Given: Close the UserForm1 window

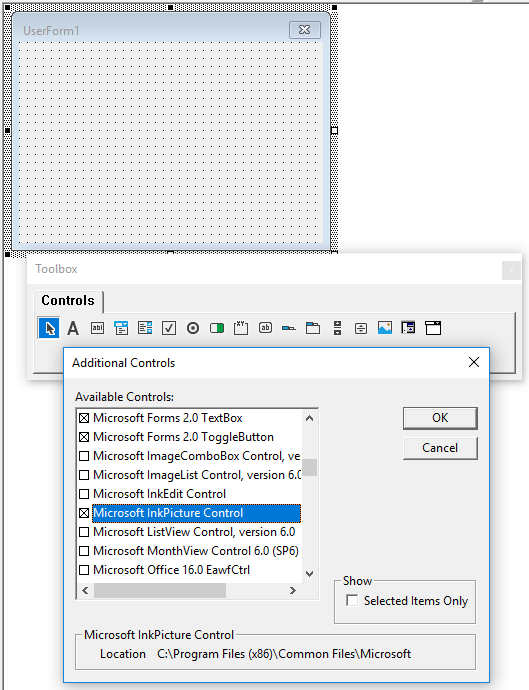Looking at the screenshot, I should click(x=305, y=29).
